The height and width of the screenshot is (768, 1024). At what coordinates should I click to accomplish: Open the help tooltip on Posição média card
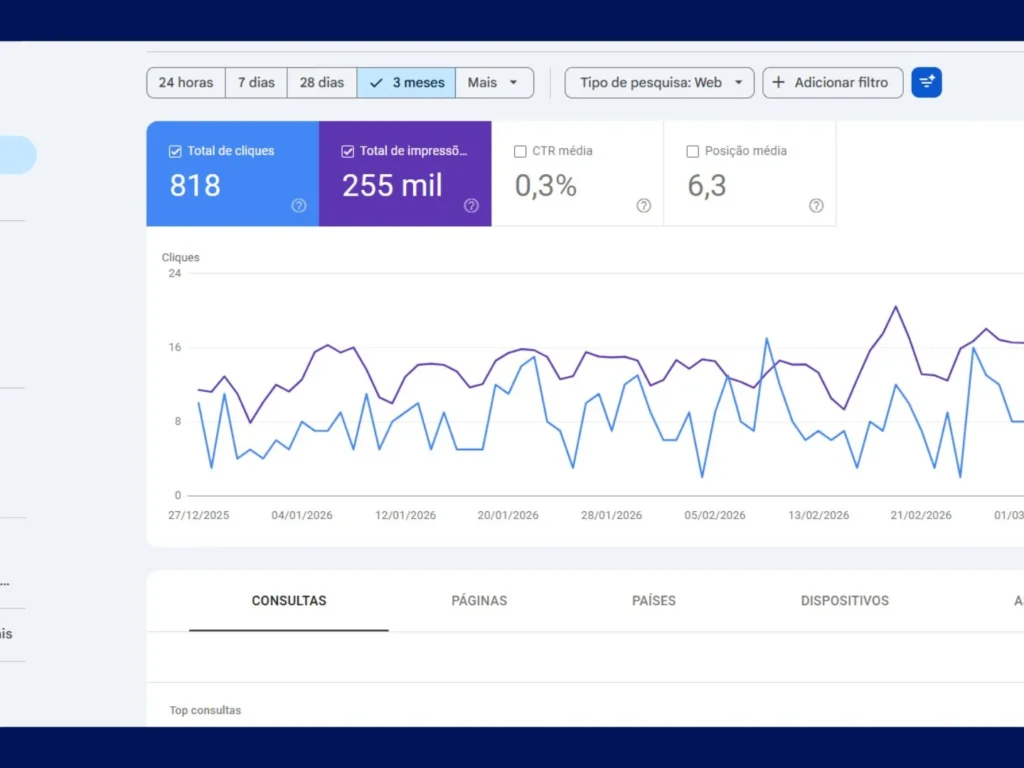[x=816, y=206]
